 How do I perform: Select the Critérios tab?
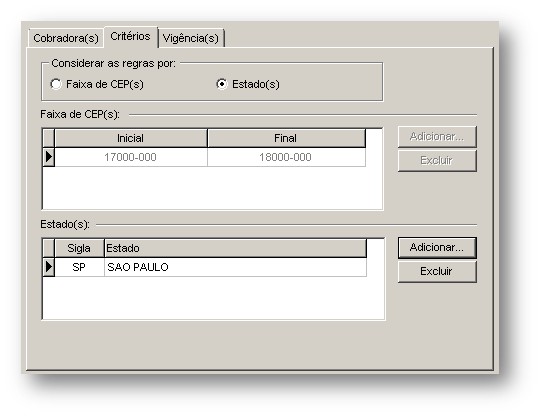coord(130,37)
